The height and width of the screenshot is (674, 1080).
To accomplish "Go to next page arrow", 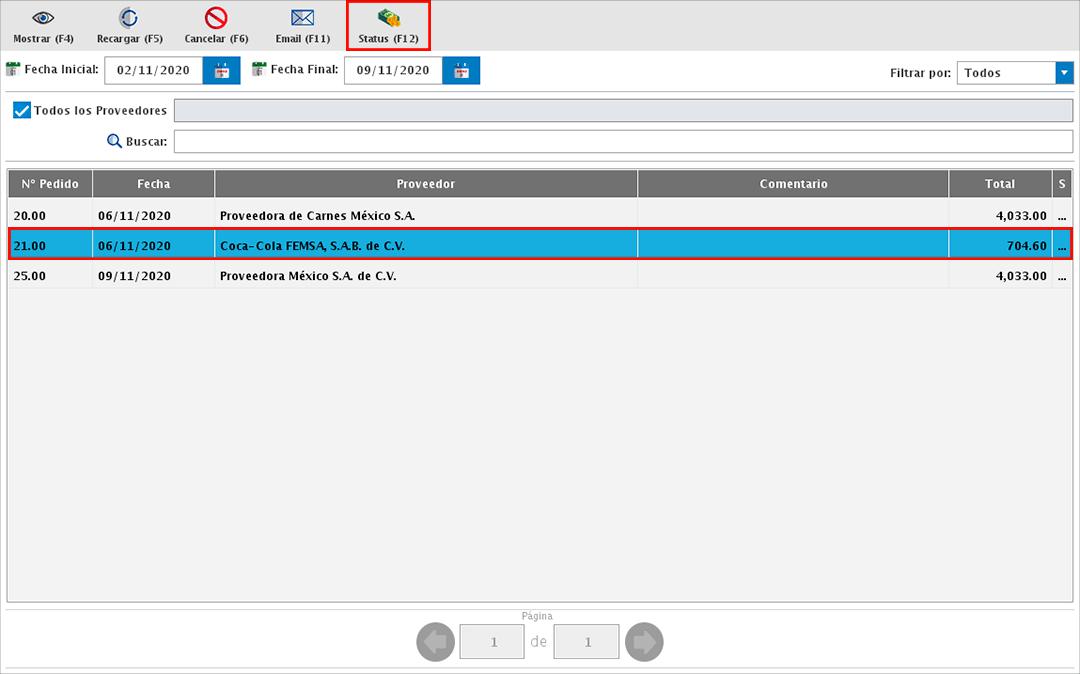I will point(644,642).
